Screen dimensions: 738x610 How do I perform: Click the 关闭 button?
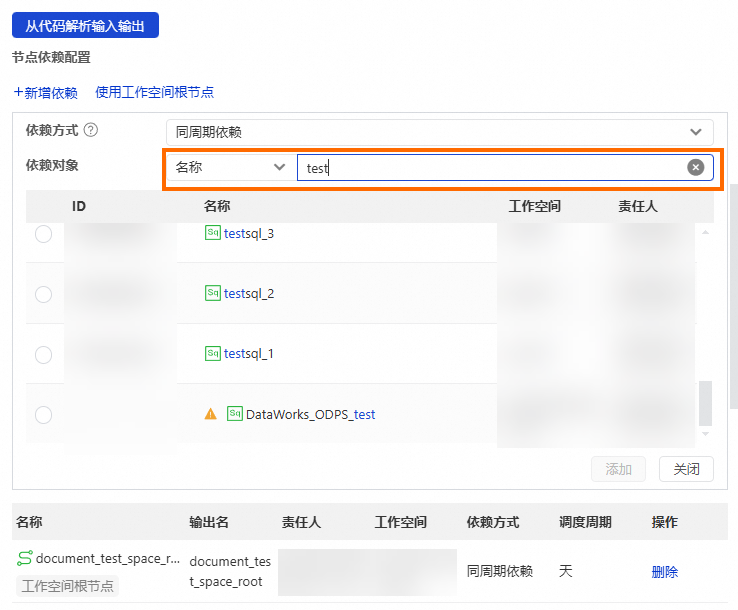[x=686, y=469]
